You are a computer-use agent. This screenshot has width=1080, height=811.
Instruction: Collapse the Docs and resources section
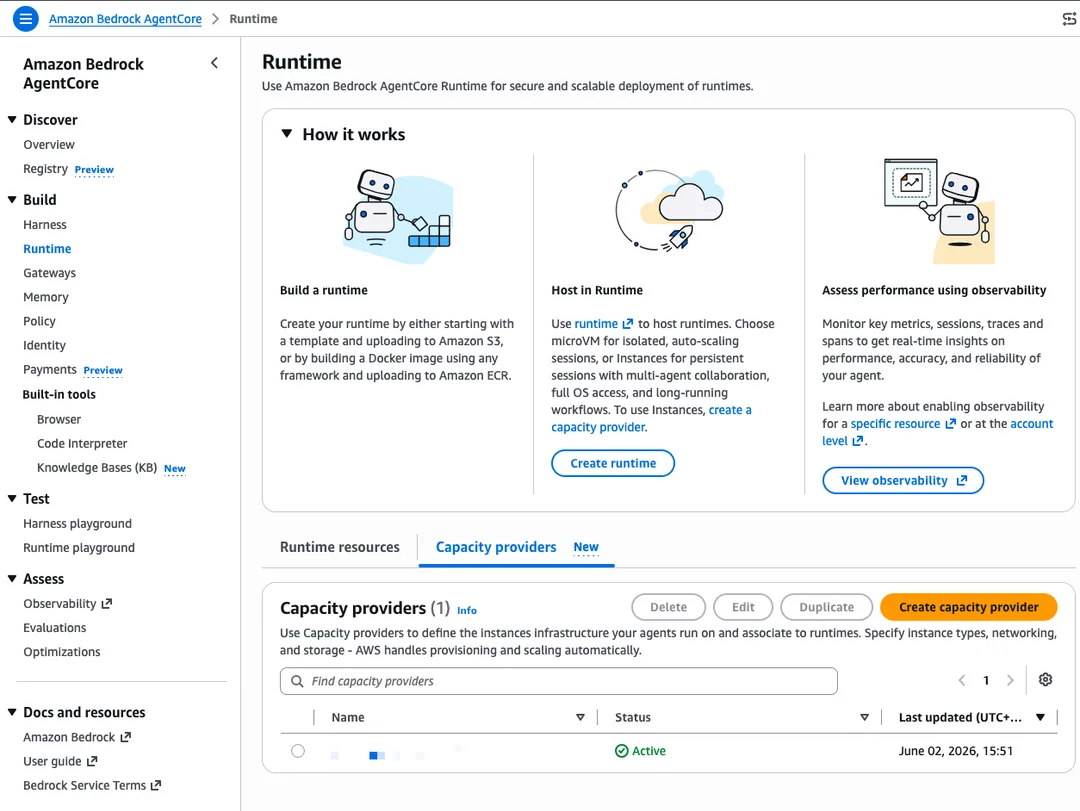click(12, 712)
